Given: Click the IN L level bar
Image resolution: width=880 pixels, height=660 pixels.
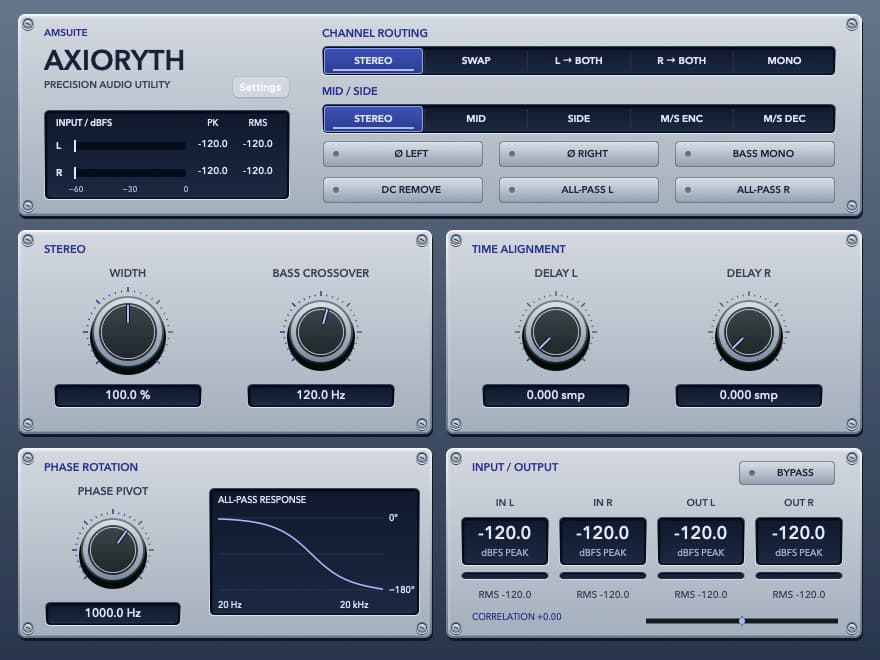Looking at the screenshot, I should 505,576.
